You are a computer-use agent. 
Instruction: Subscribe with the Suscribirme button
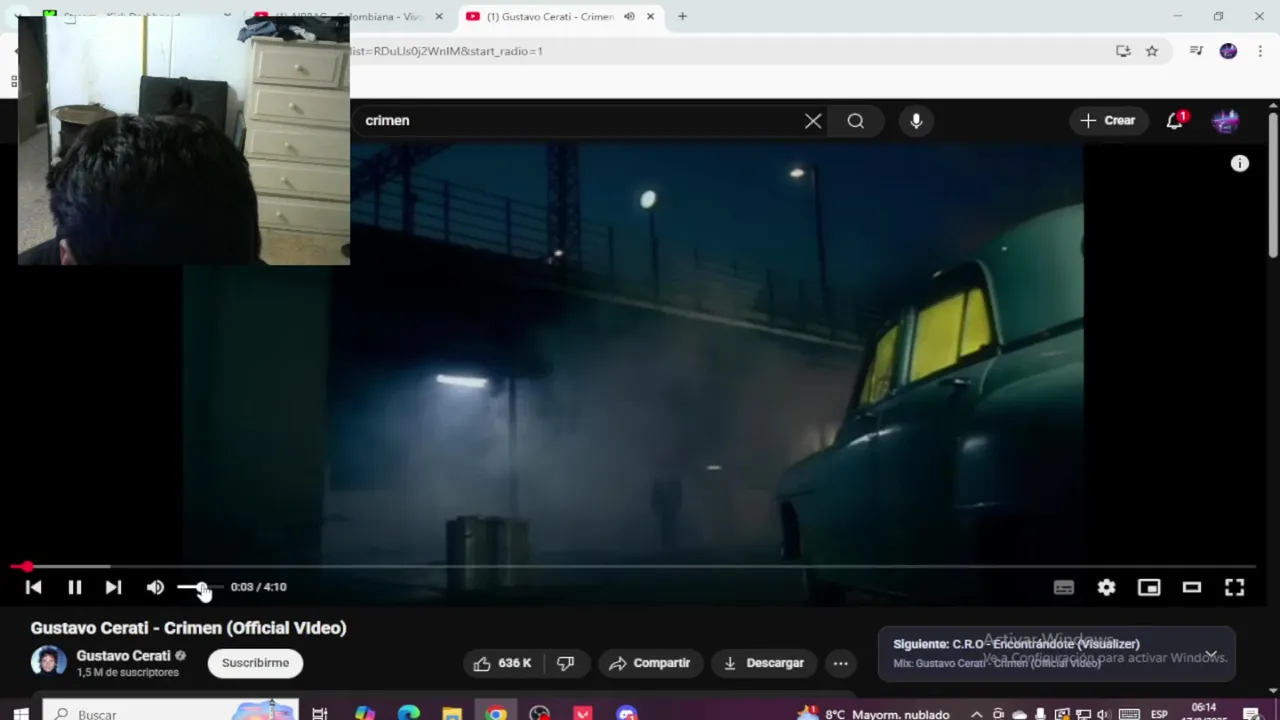pos(255,663)
